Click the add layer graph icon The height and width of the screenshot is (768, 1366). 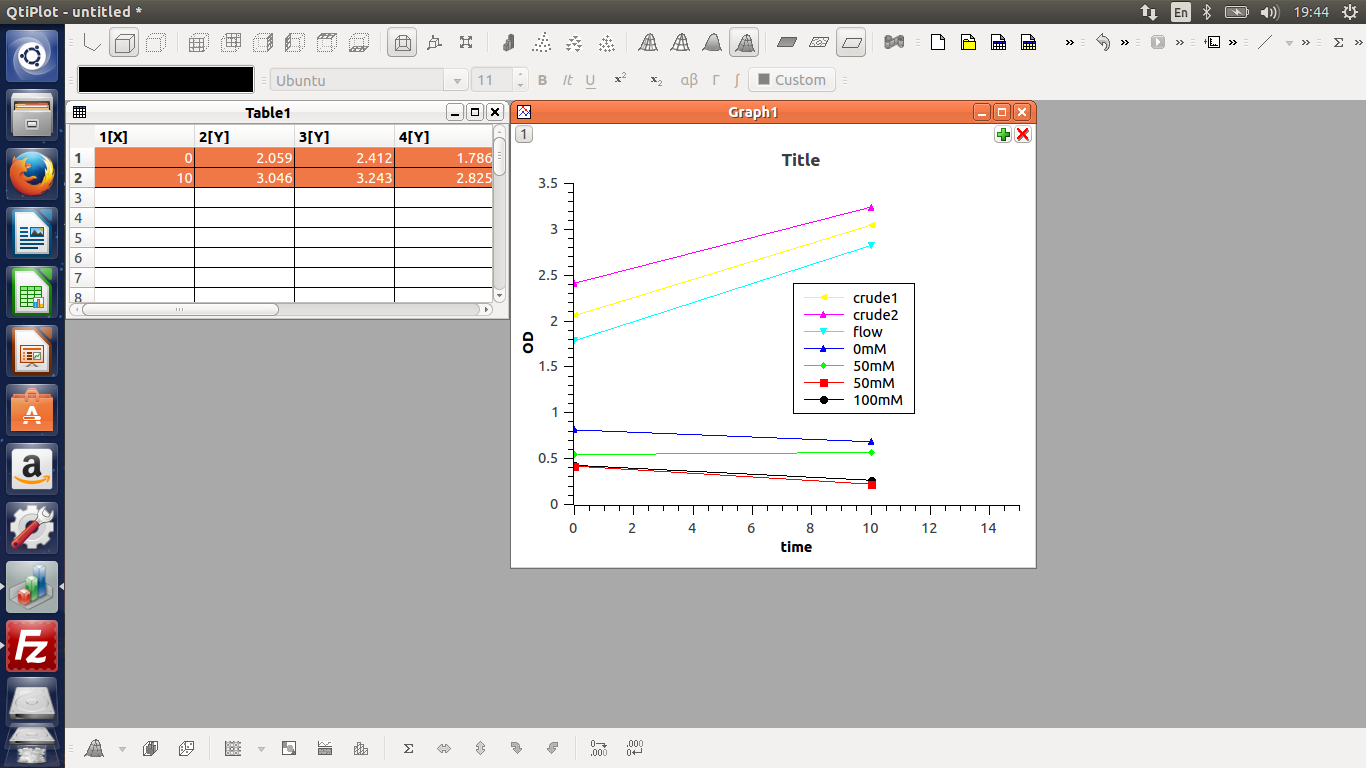coord(1213,43)
